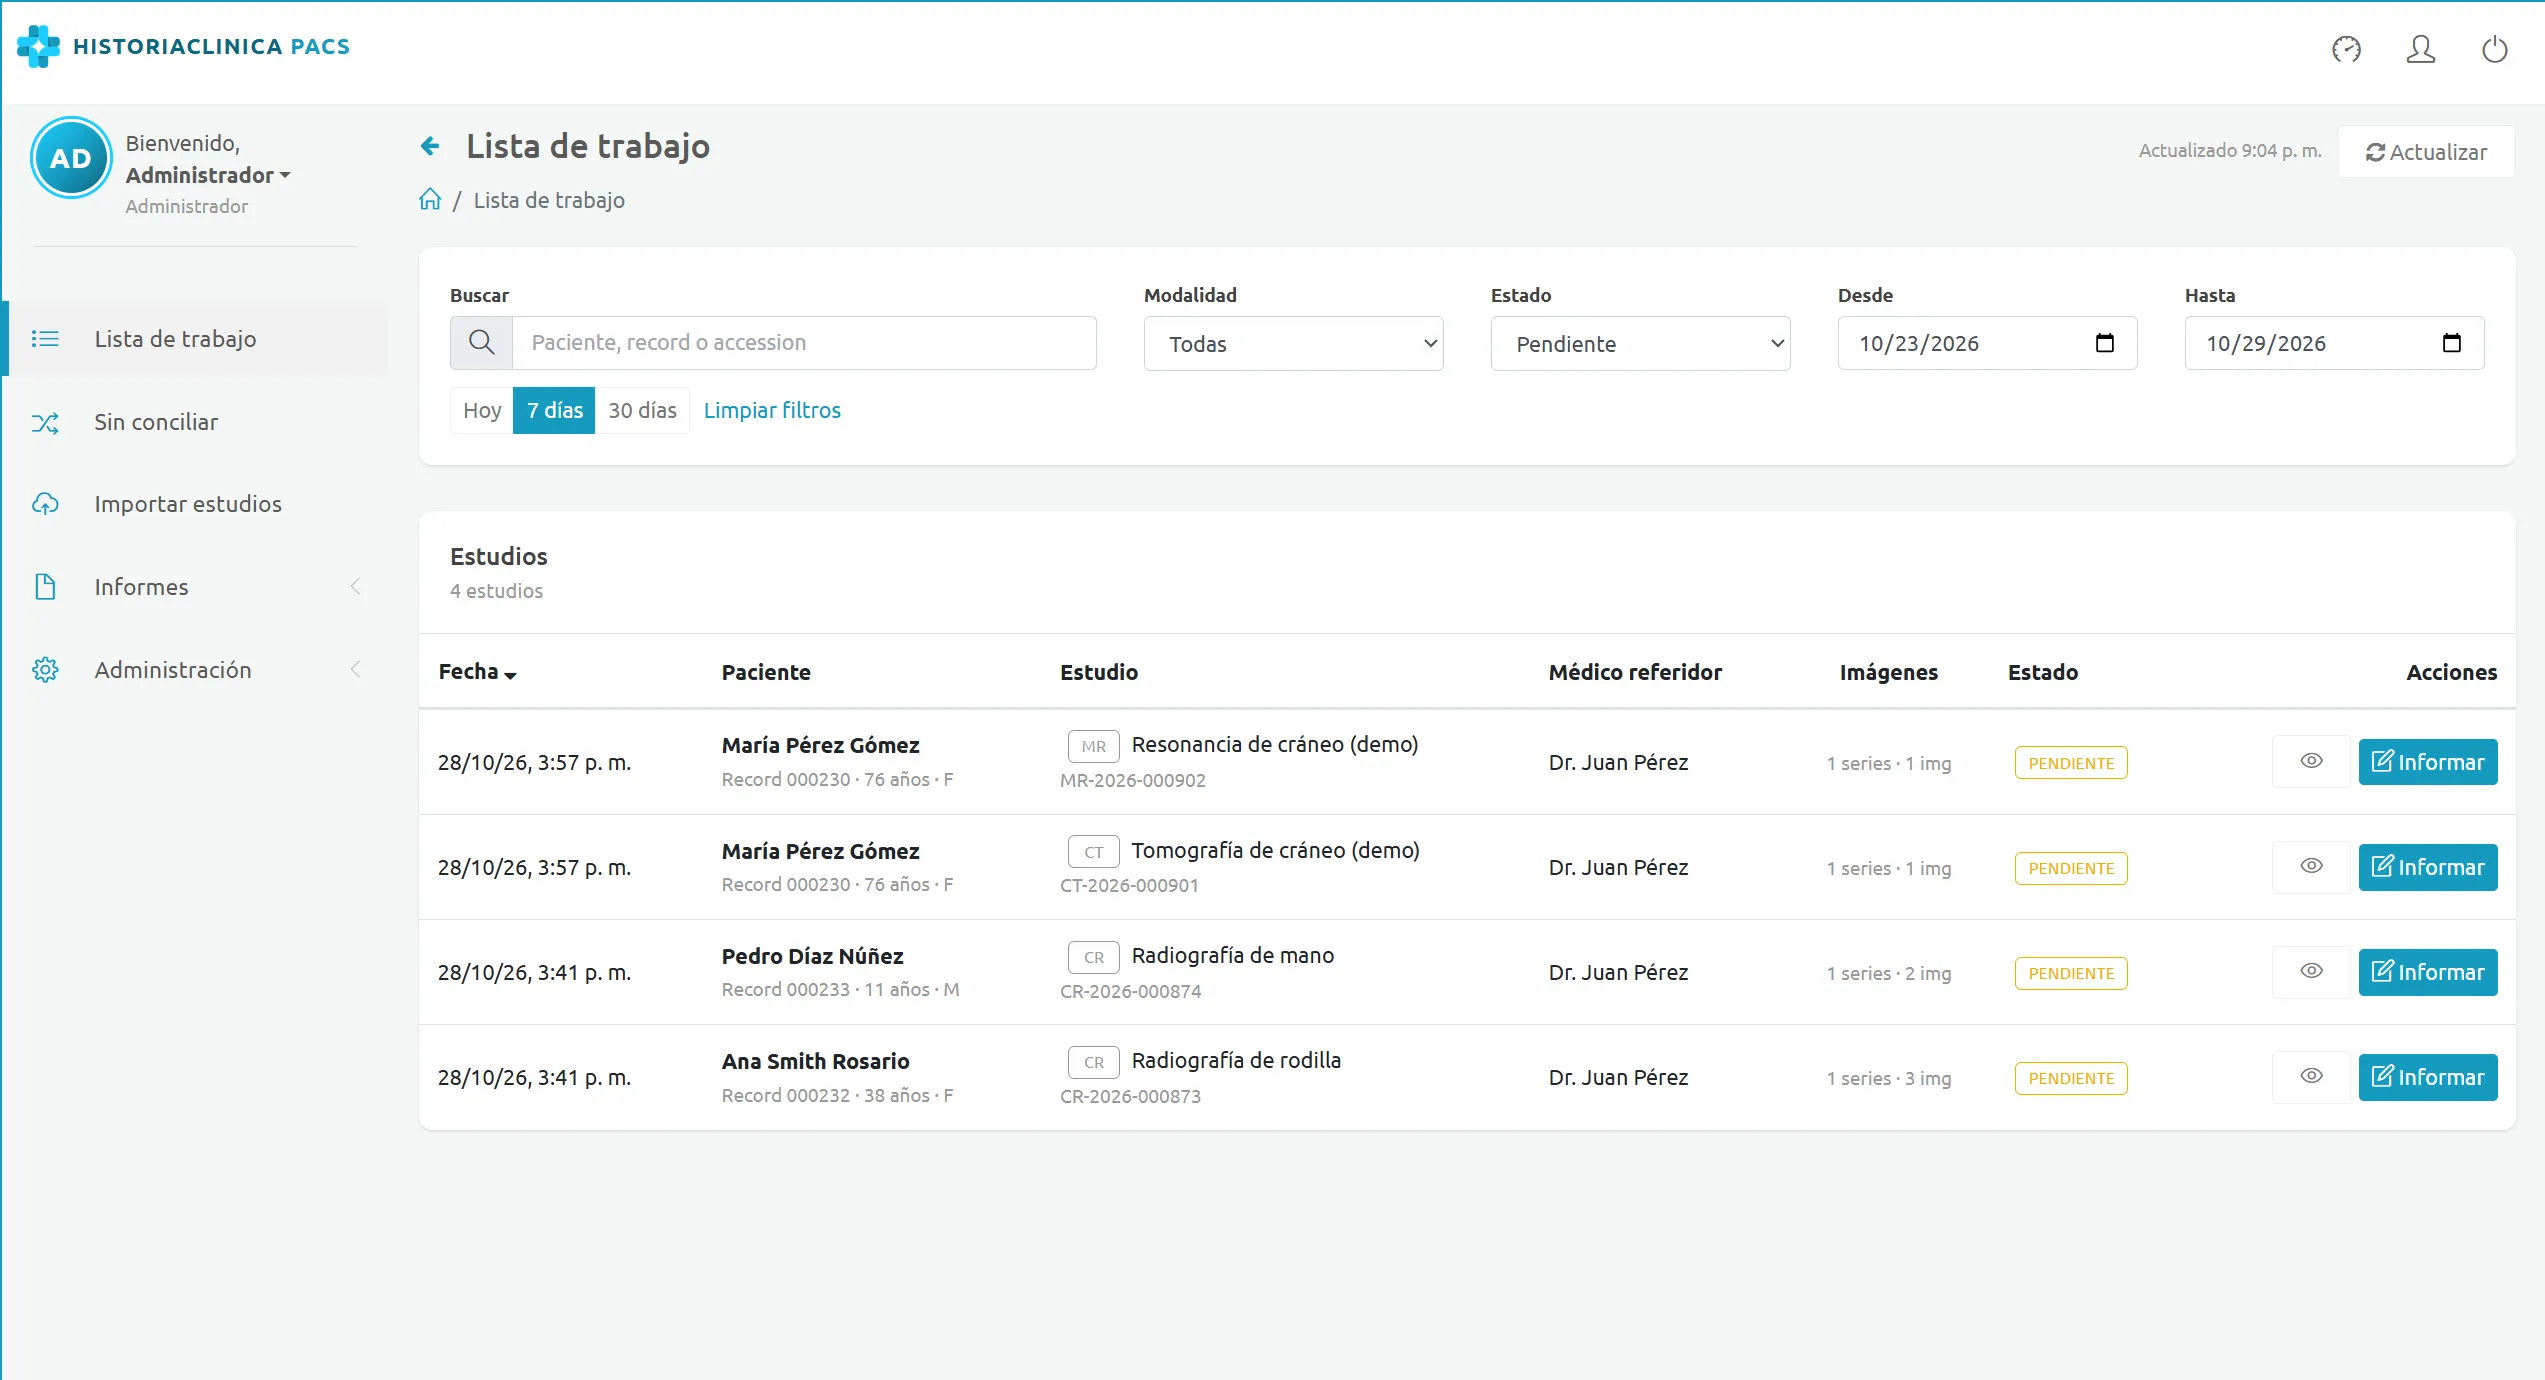The height and width of the screenshot is (1380, 2545).
Task: Click accession CR-2026-000873
Action: pyautogui.click(x=1130, y=1096)
